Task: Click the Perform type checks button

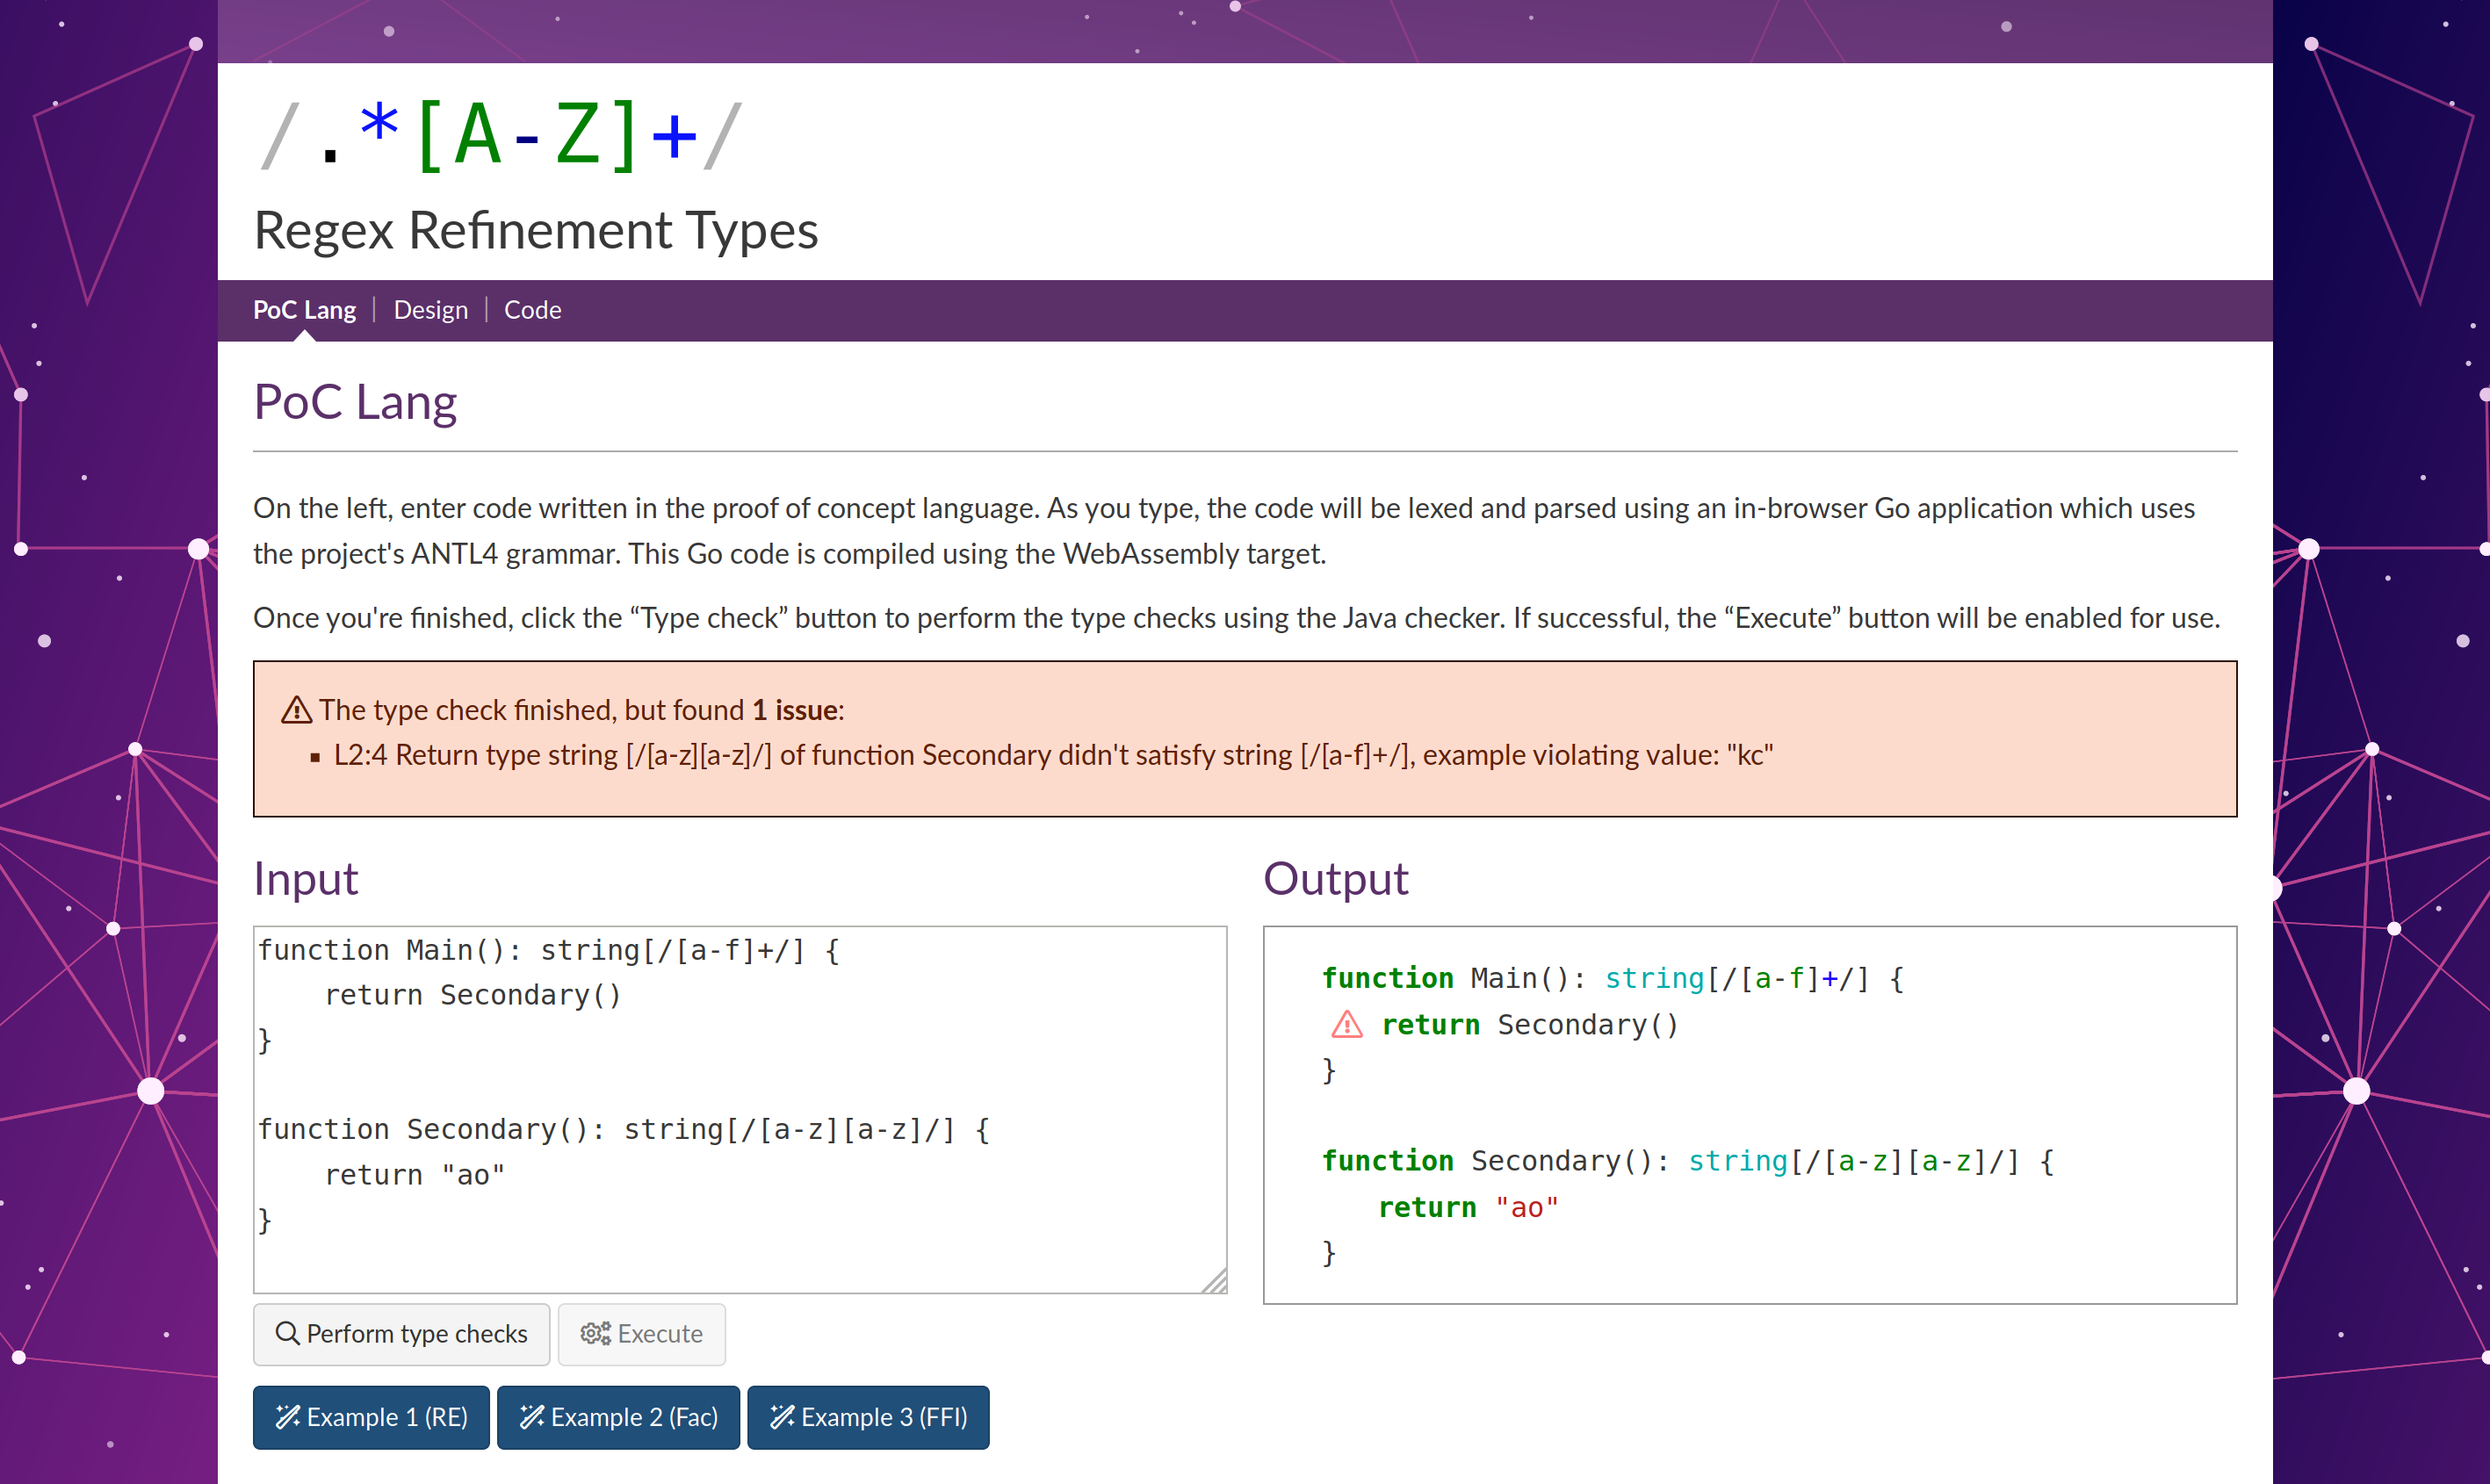Action: [401, 1334]
